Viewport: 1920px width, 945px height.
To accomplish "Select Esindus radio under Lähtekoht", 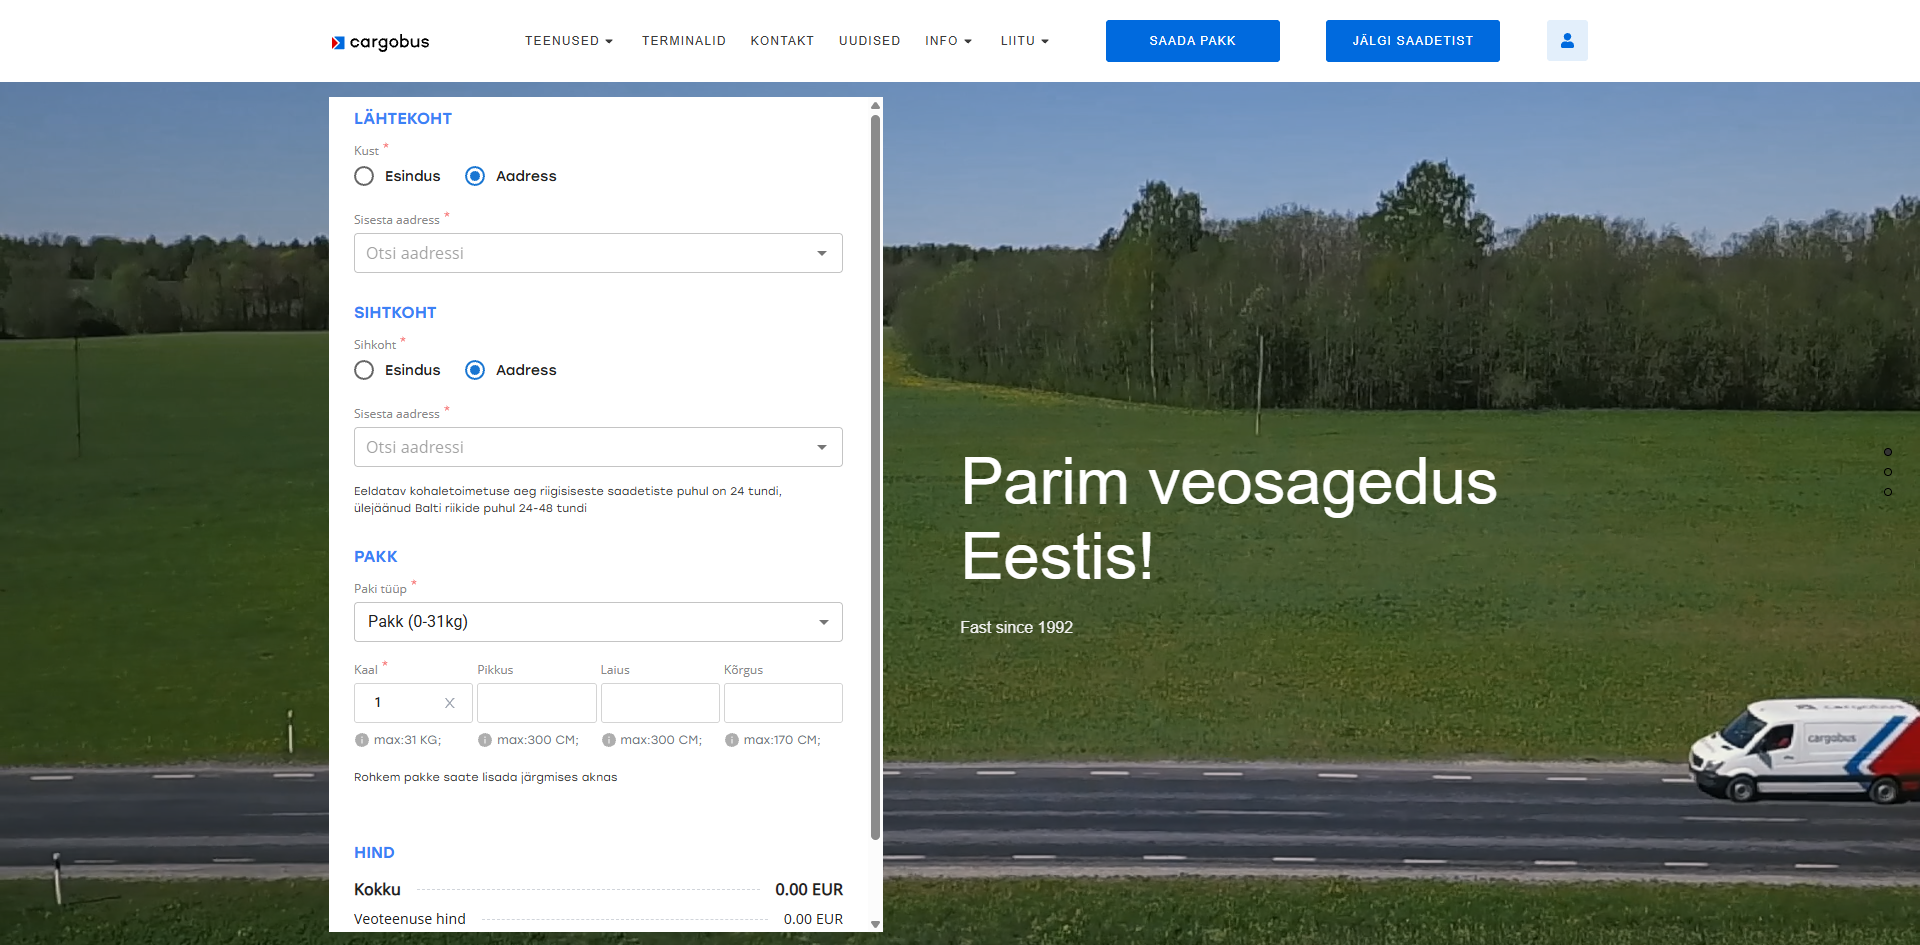I will [x=364, y=176].
